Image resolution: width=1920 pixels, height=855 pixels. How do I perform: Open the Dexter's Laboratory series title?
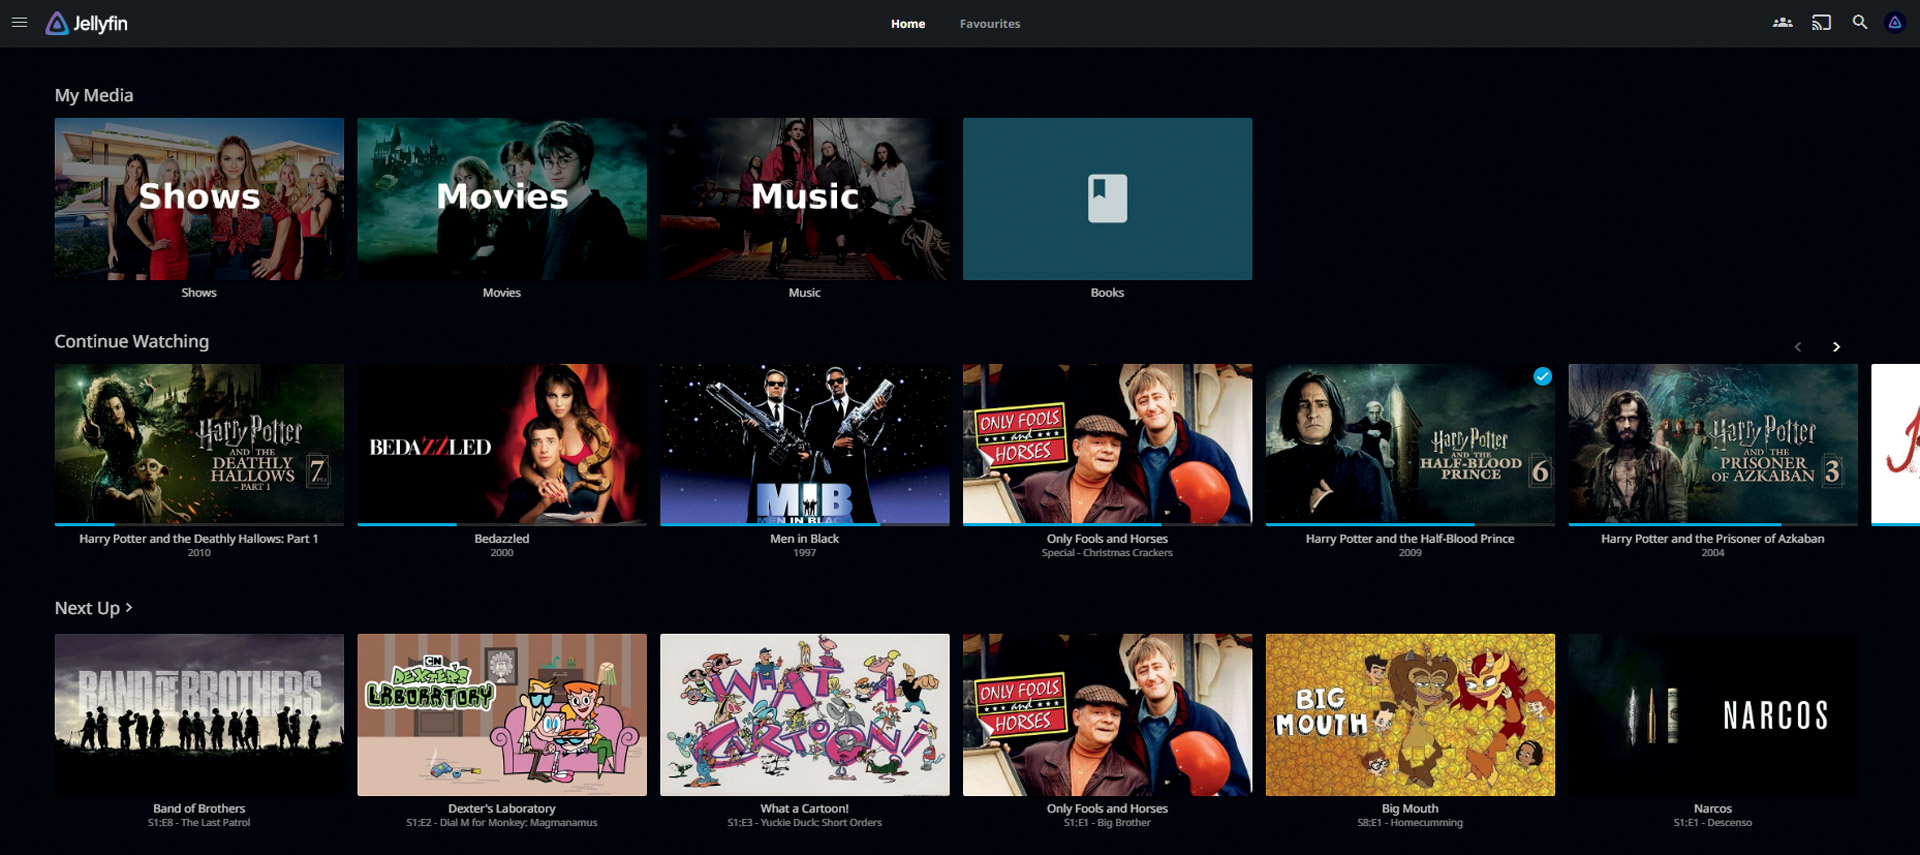(x=502, y=809)
